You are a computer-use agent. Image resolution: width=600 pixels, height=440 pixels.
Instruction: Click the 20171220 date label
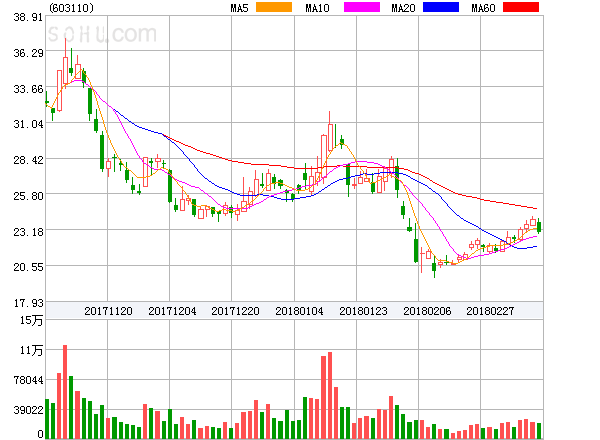tap(235, 311)
